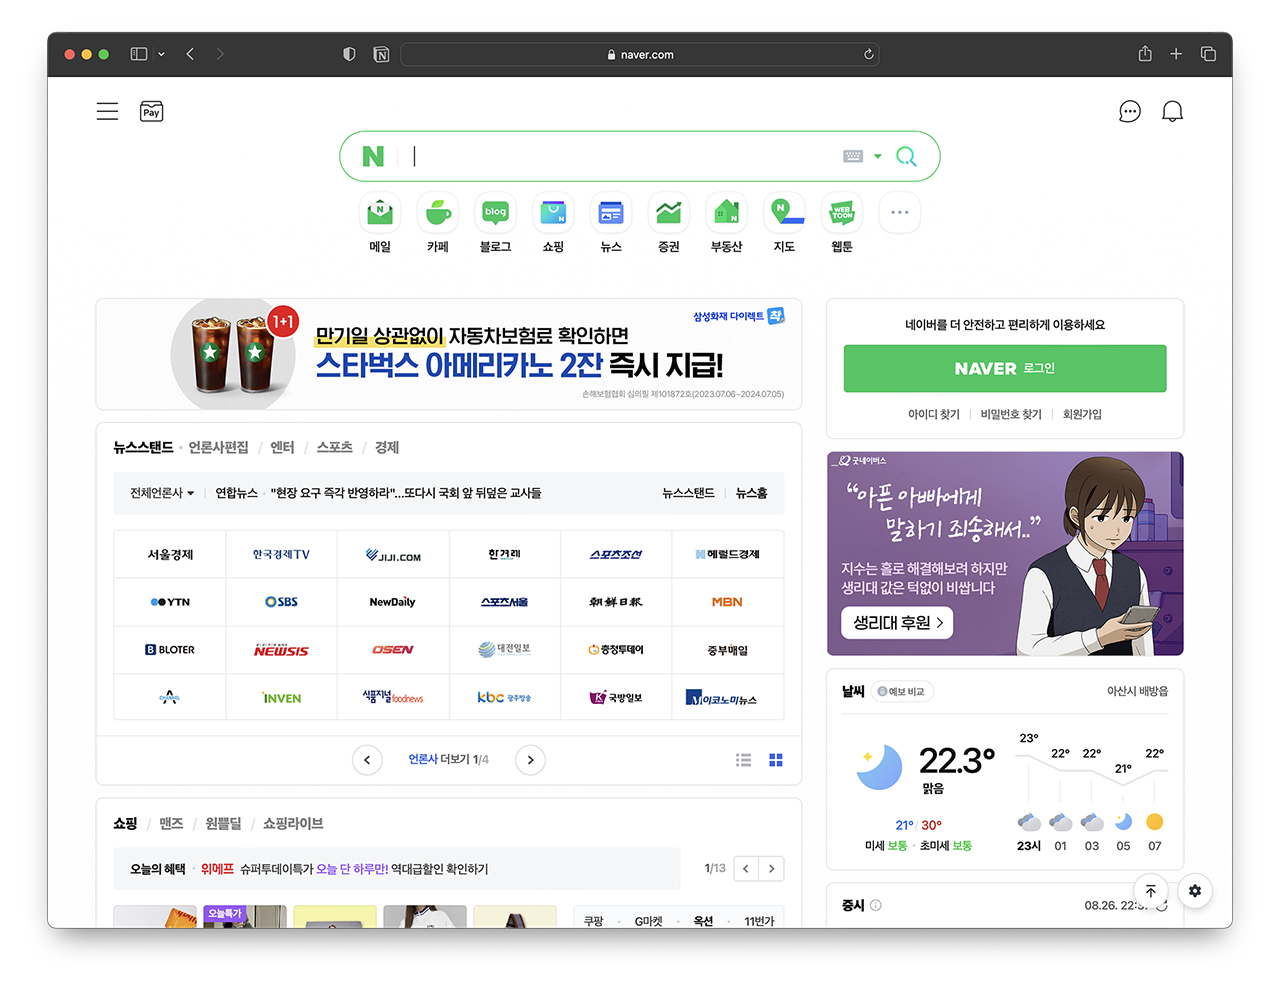Open the 증권 shortcut icon
The width and height of the screenshot is (1280, 991).
point(669,213)
